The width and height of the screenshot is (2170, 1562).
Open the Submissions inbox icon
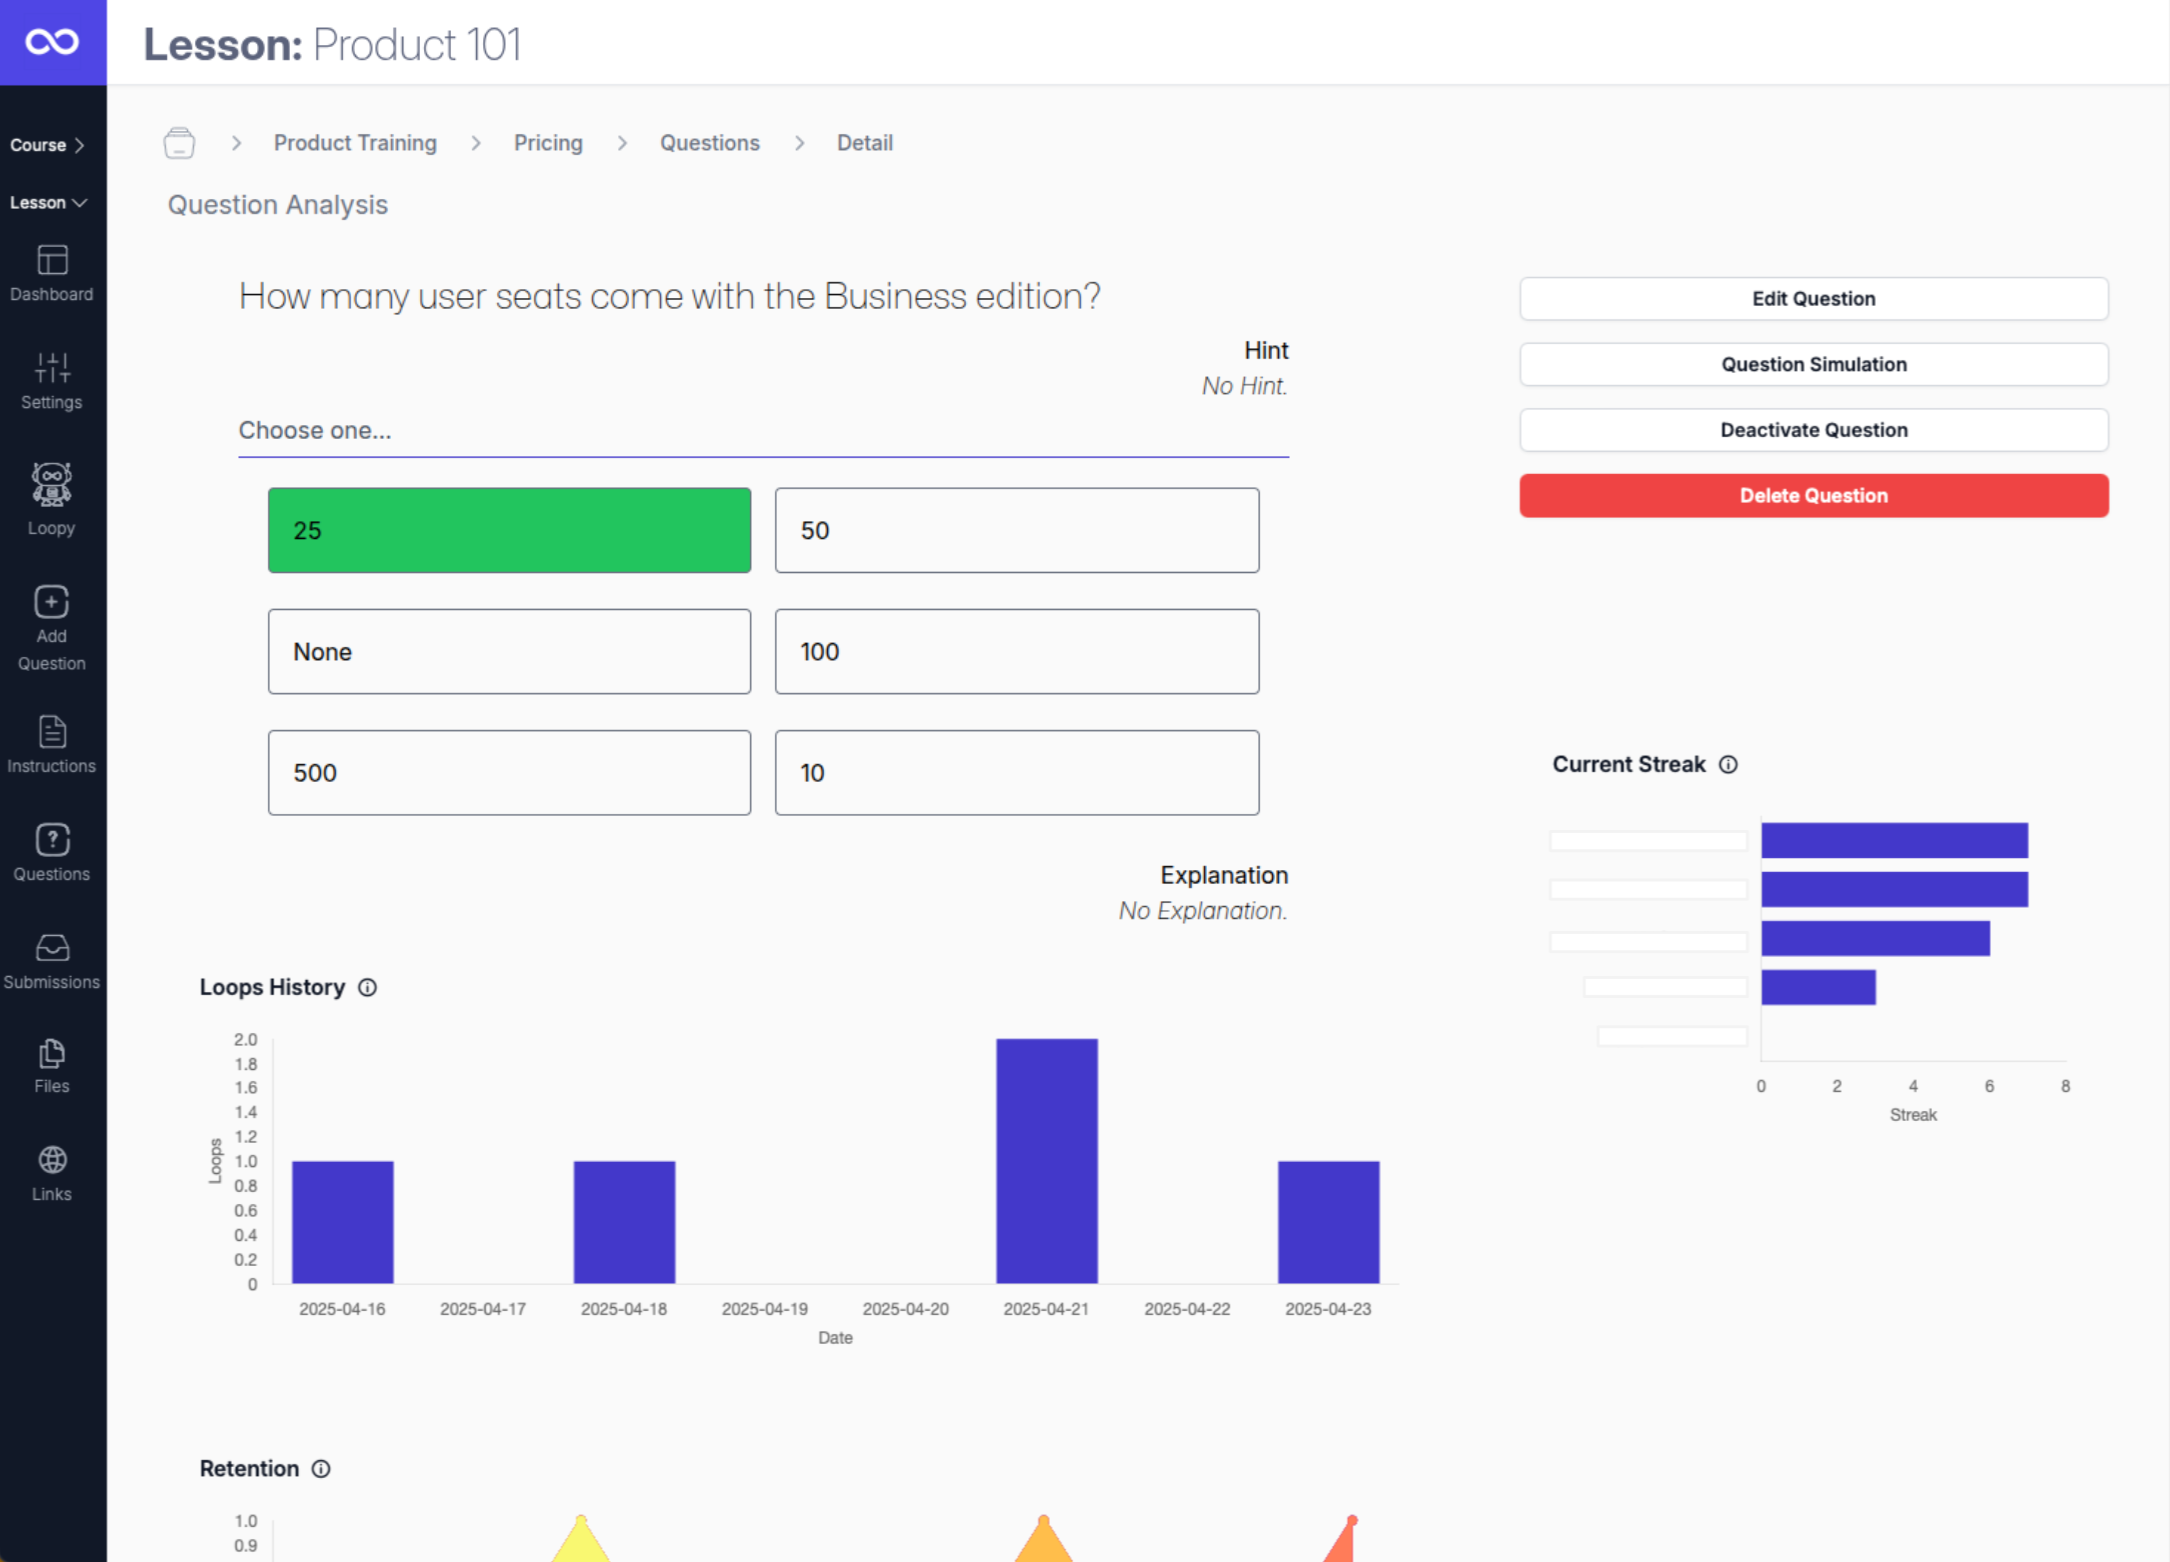(x=50, y=948)
